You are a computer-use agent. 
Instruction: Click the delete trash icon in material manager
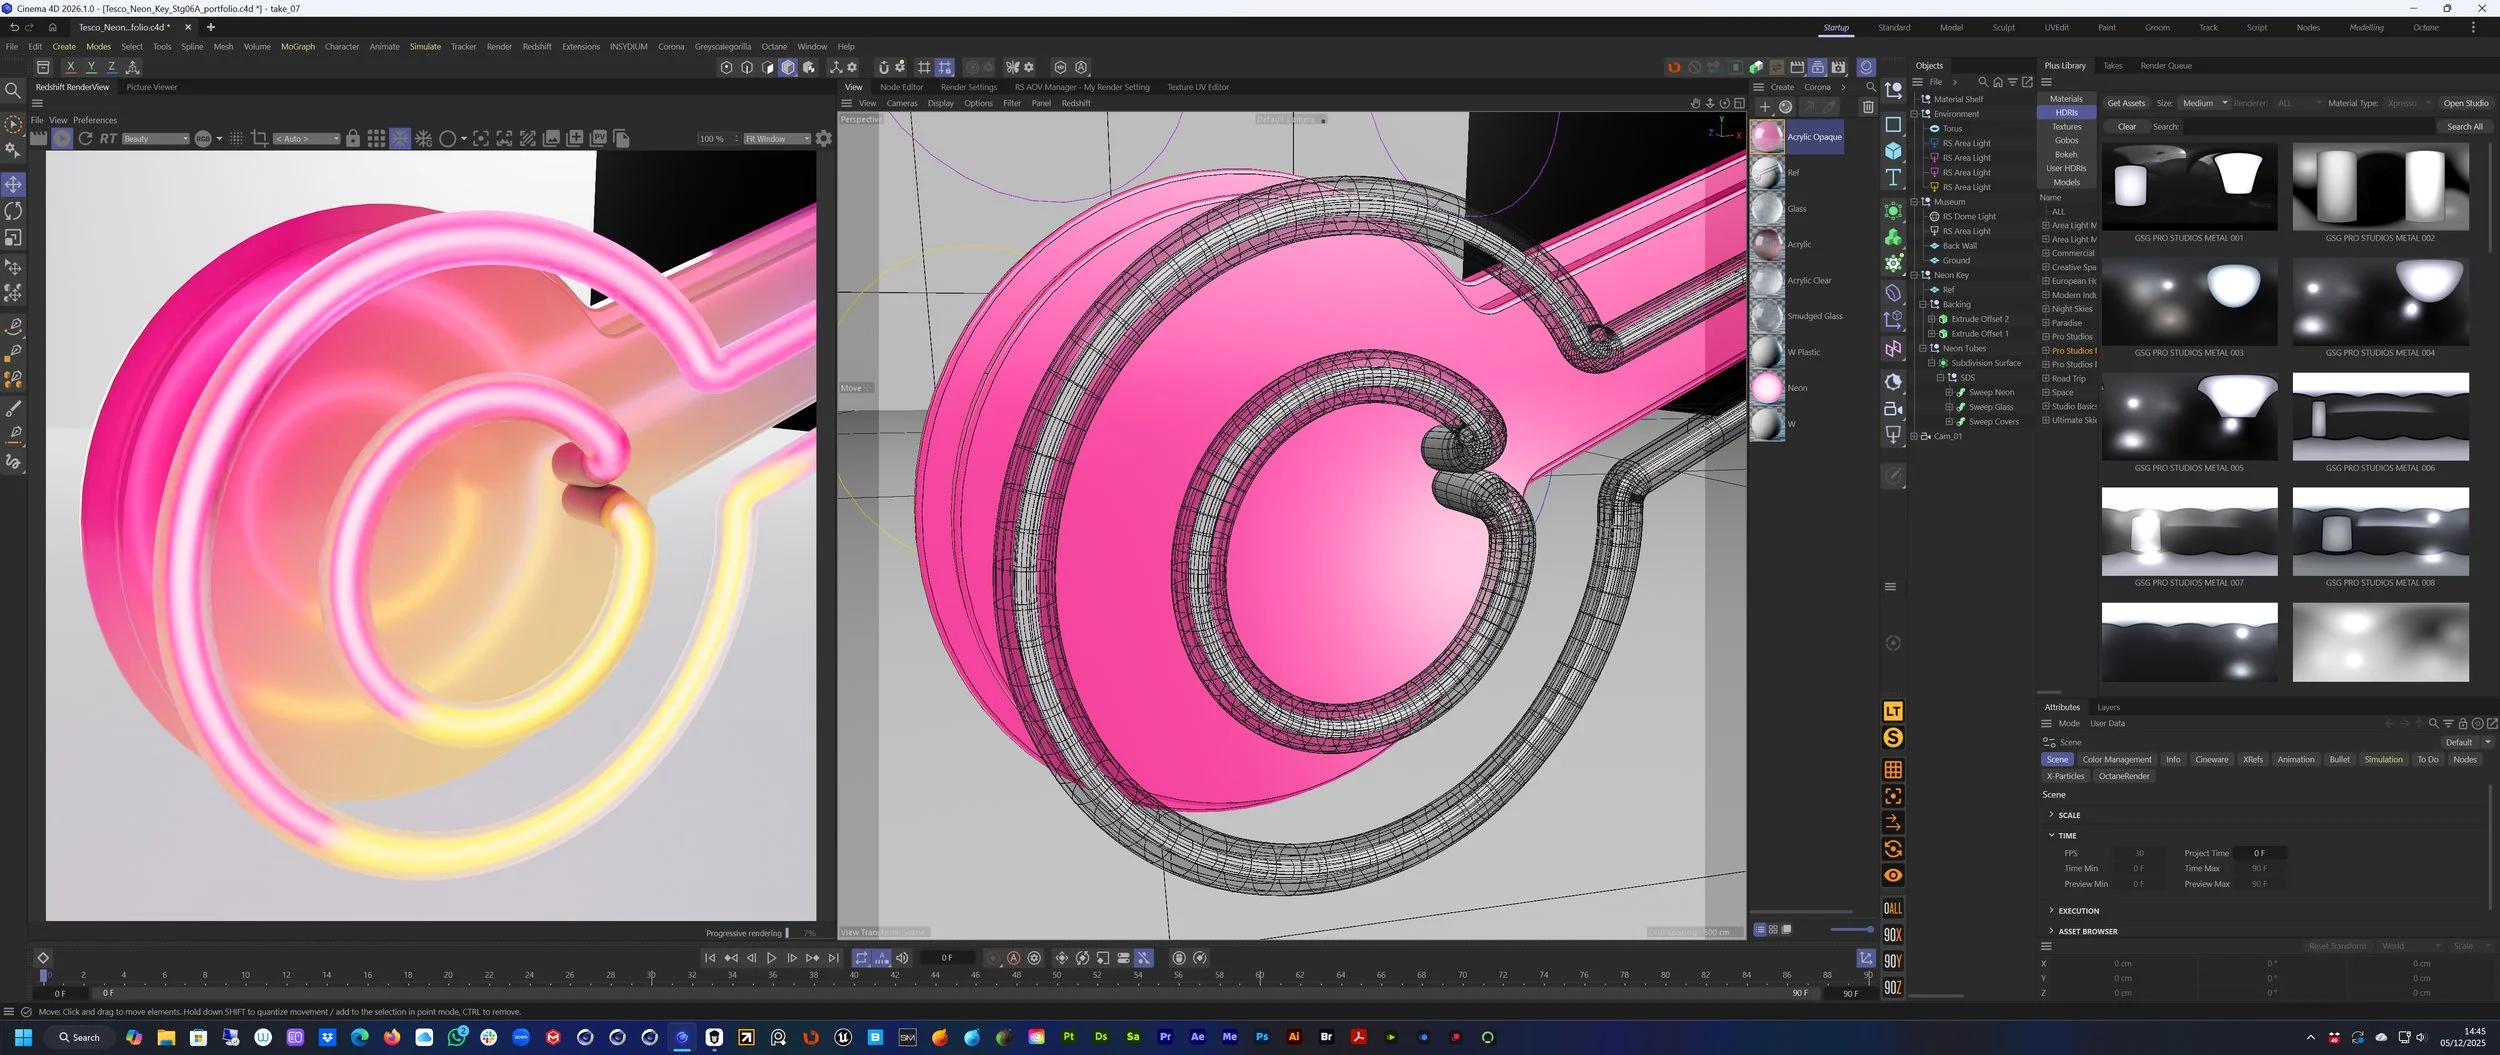click(x=1868, y=107)
